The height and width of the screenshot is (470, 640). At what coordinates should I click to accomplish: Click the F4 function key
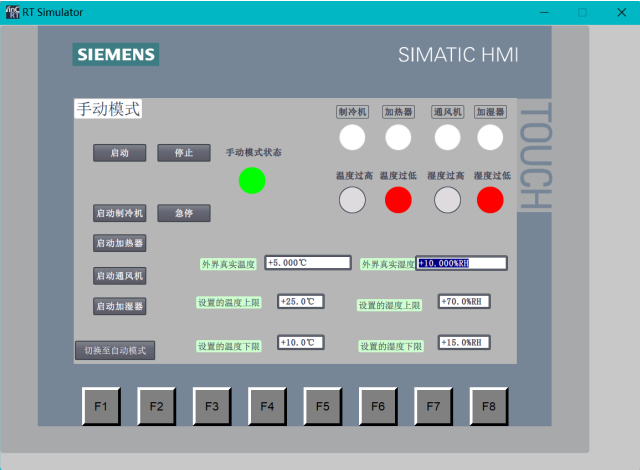(x=267, y=406)
